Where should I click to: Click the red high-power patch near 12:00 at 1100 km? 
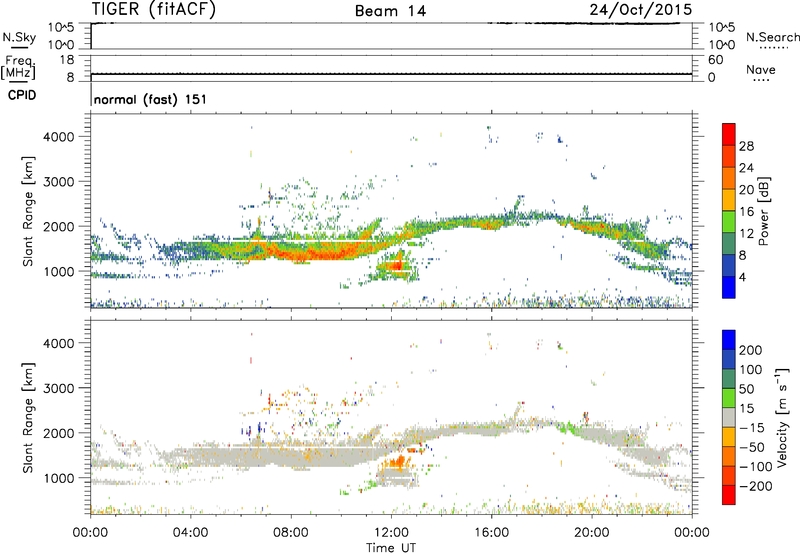[396, 265]
